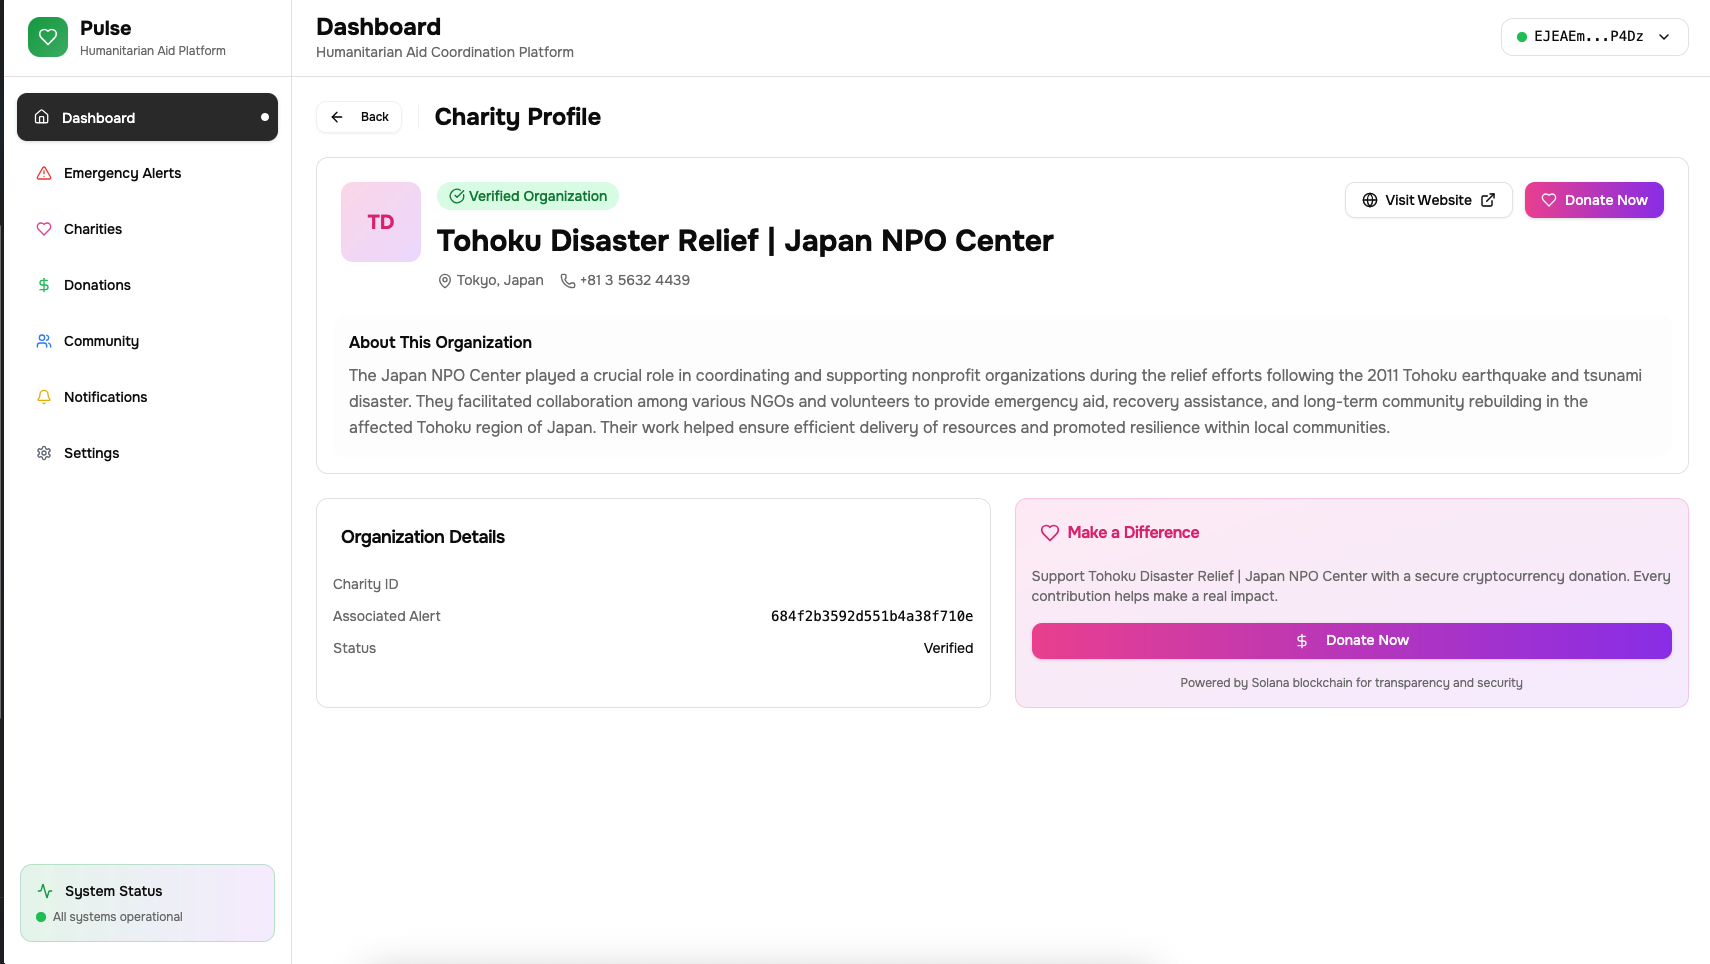
Task: Click the wide gradient Donate Now button
Action: [1351, 641]
